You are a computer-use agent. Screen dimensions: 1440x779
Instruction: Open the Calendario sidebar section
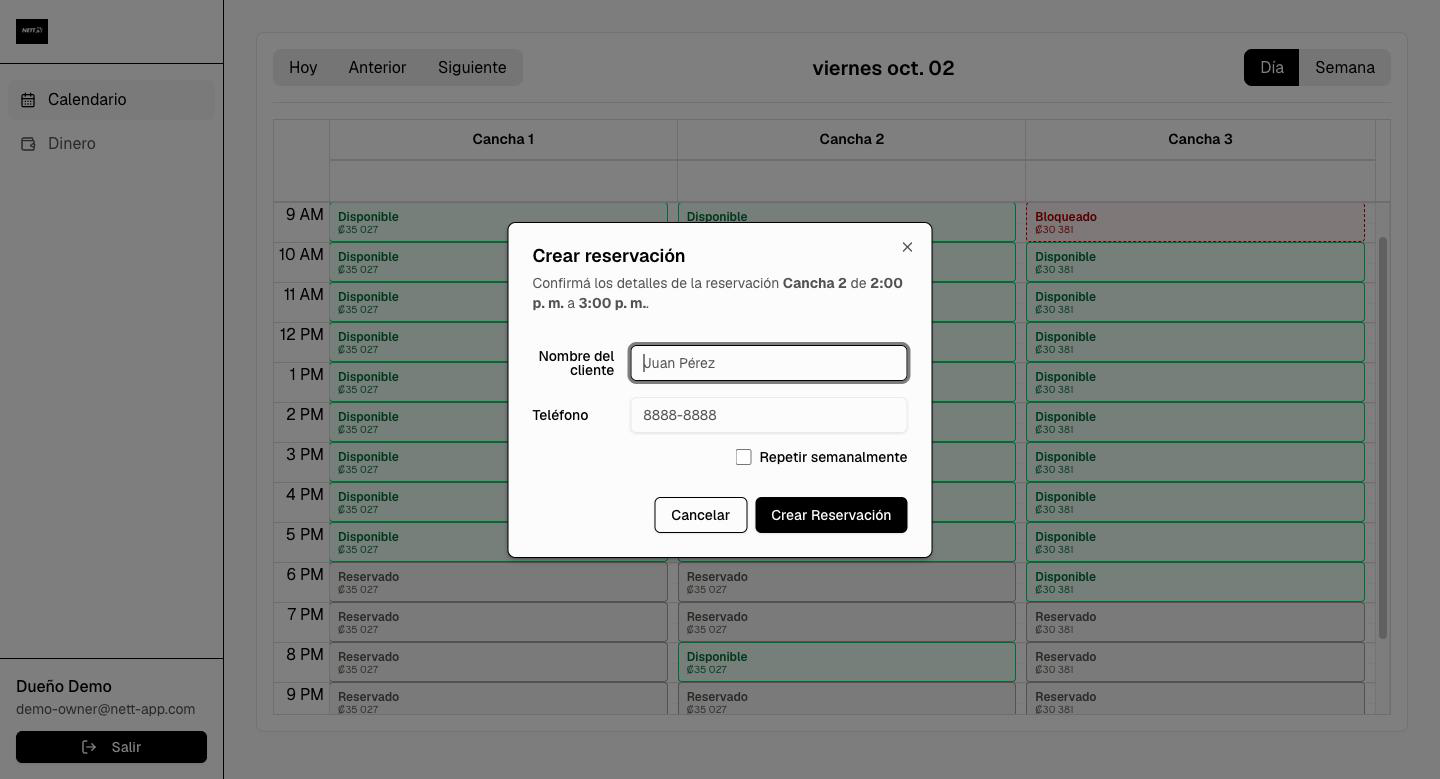pyautogui.click(x=112, y=100)
